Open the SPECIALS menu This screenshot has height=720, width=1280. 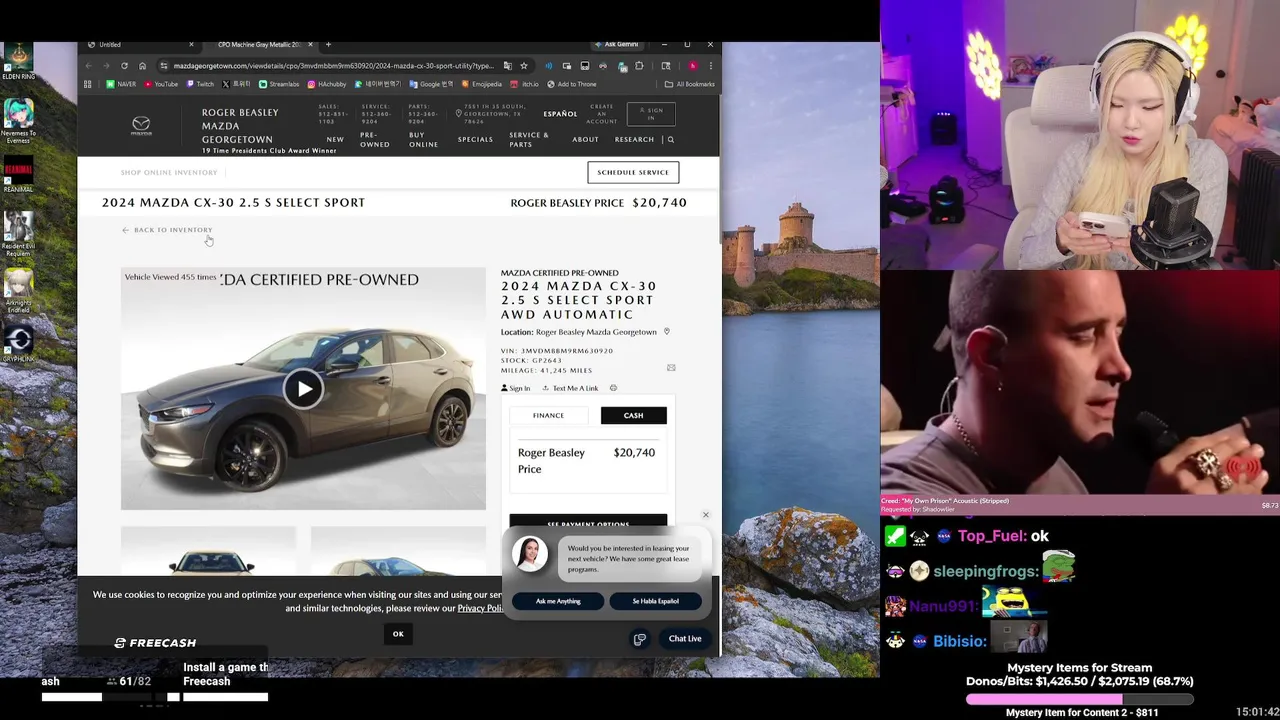(475, 140)
